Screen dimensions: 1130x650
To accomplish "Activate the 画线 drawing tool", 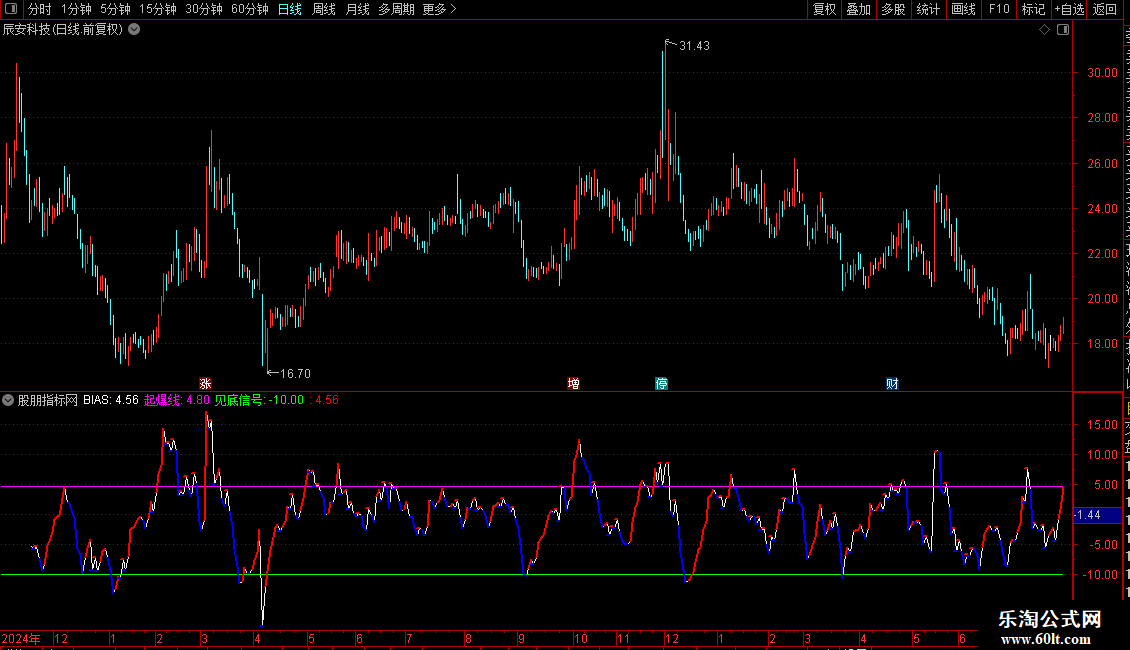I will pos(964,9).
